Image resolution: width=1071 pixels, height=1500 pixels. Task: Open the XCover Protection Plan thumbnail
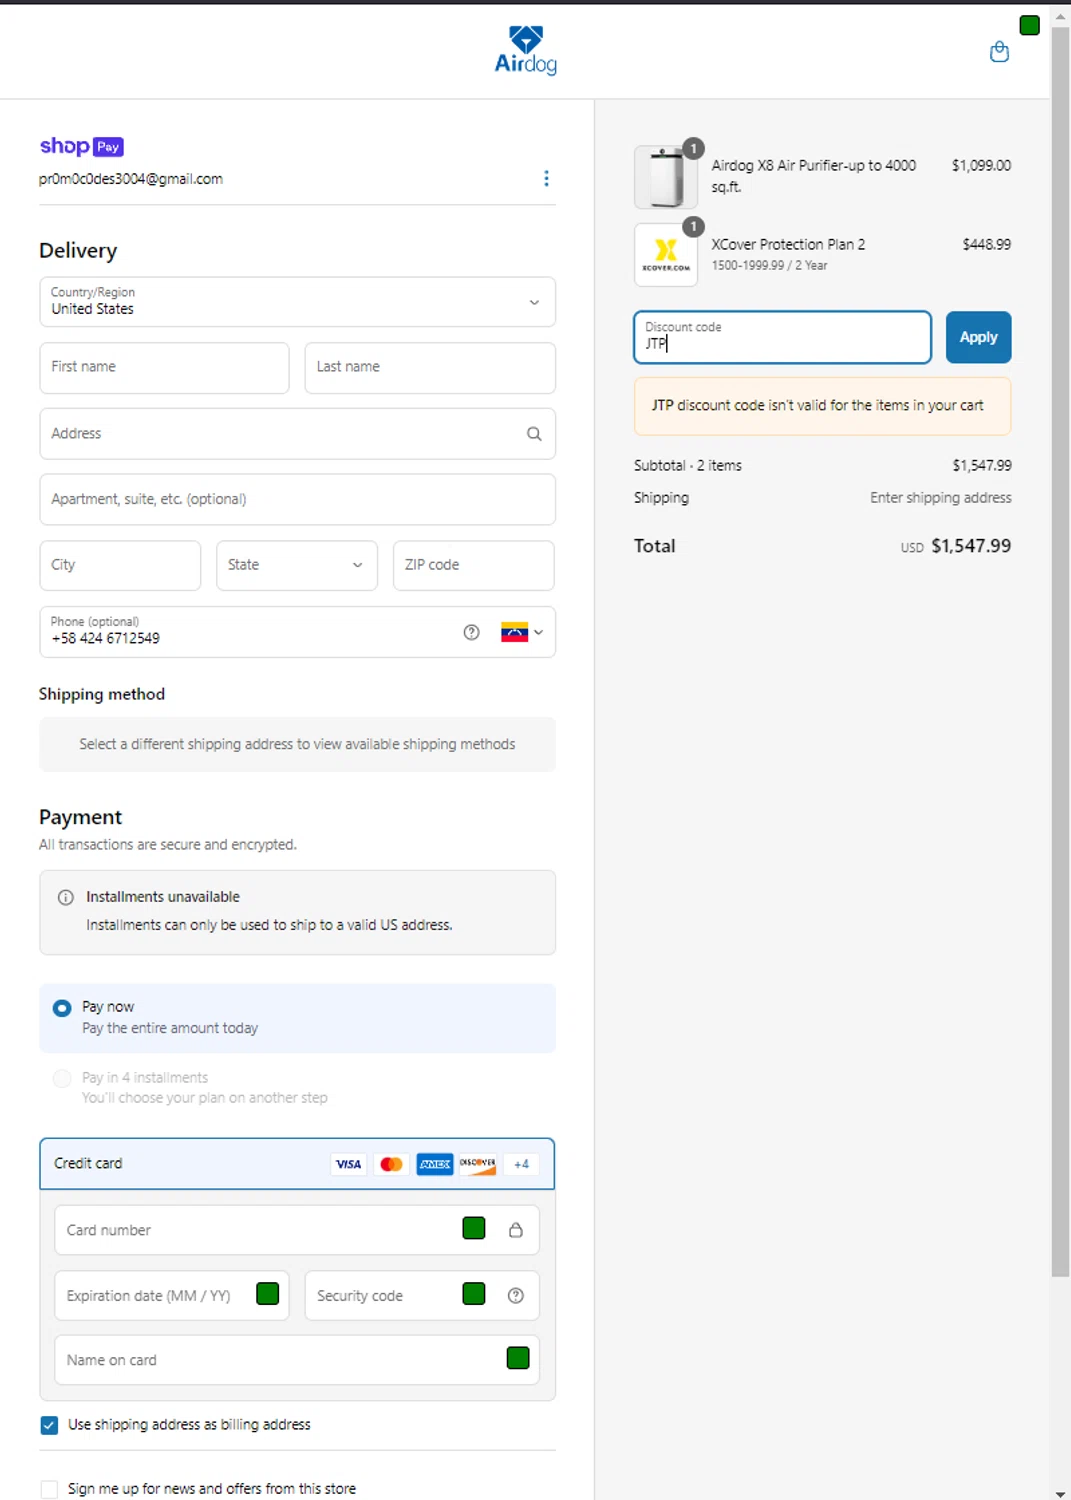pos(666,255)
